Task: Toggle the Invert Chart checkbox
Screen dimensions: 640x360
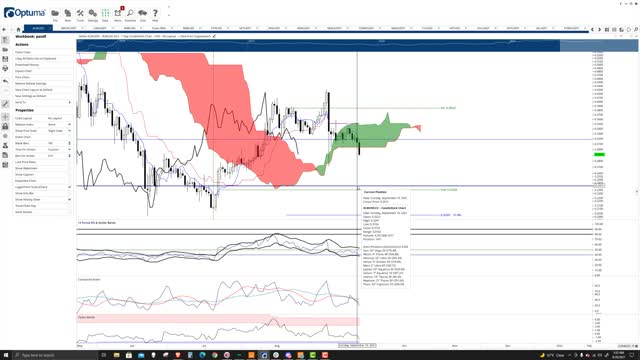Action: point(69,137)
